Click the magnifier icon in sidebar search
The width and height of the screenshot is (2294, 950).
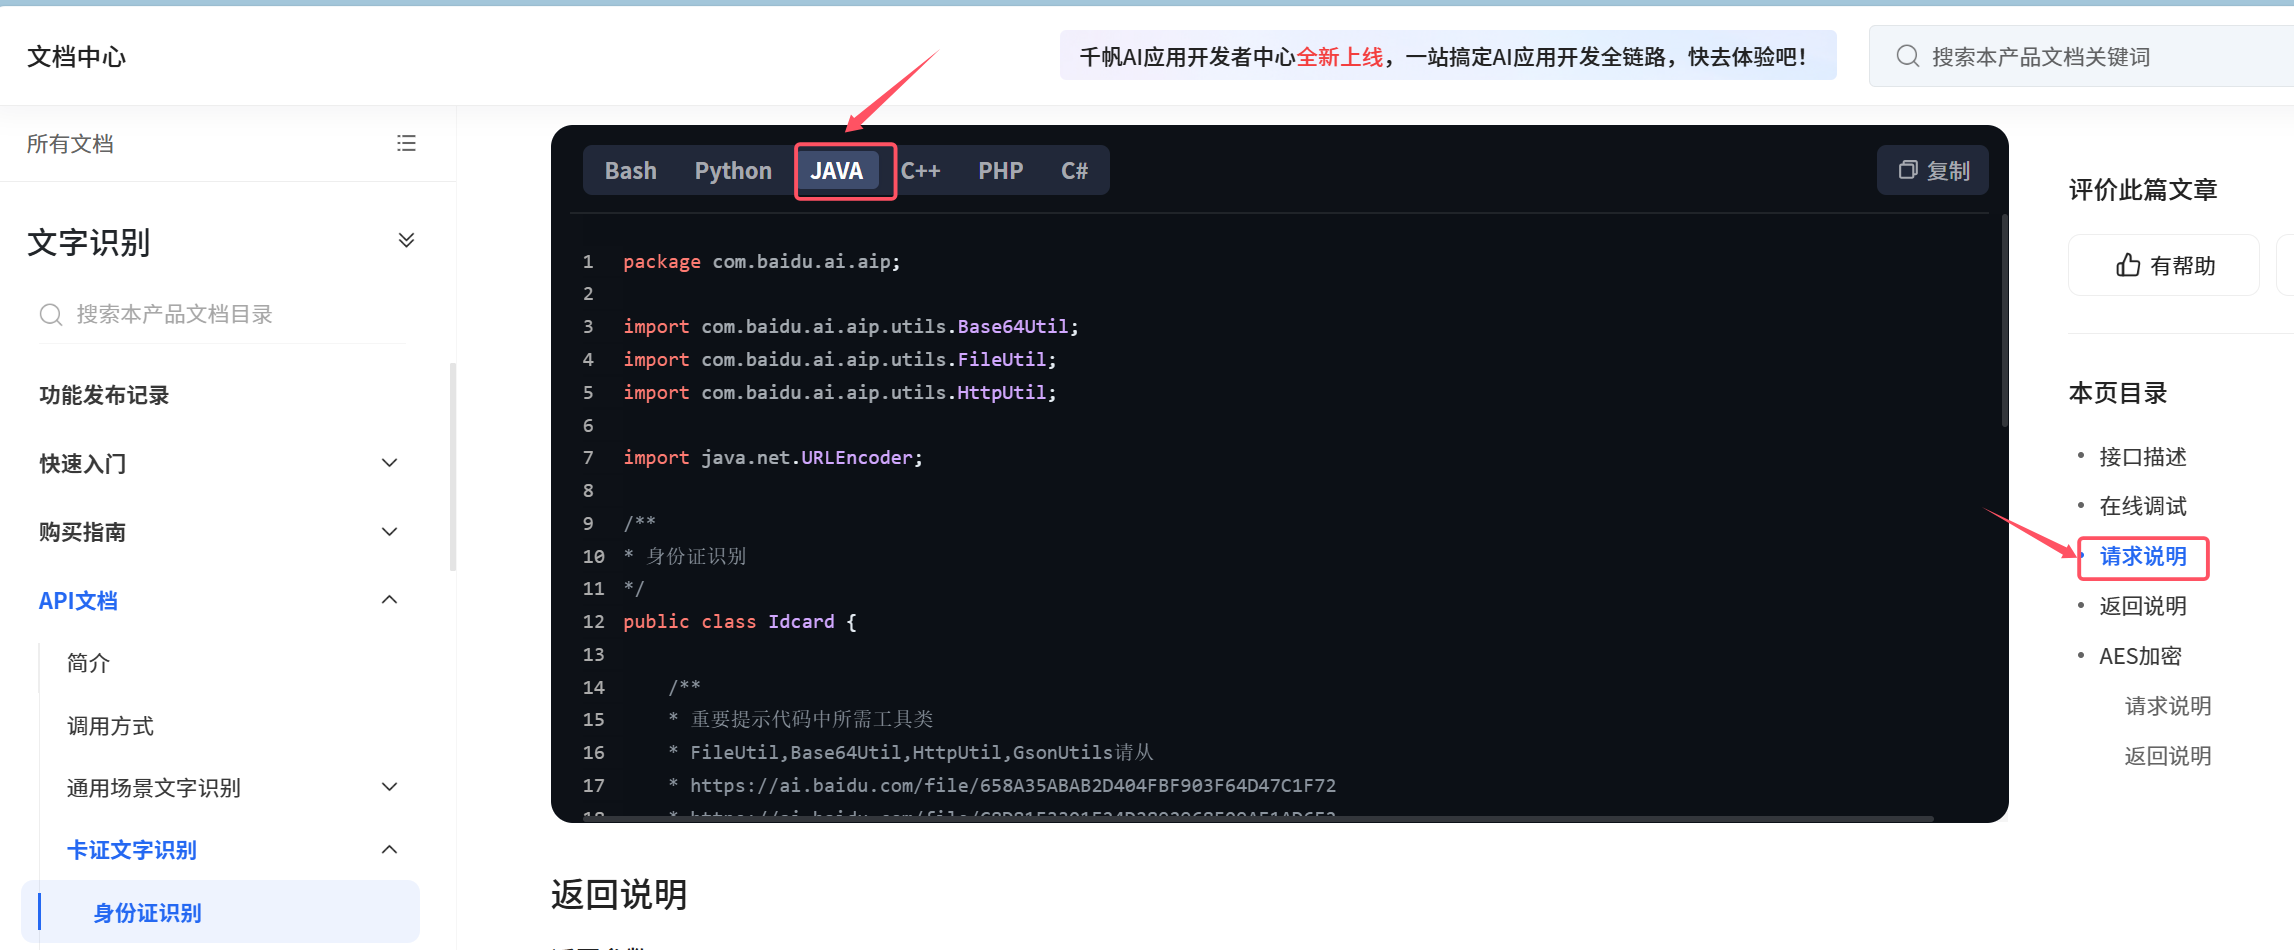[50, 314]
